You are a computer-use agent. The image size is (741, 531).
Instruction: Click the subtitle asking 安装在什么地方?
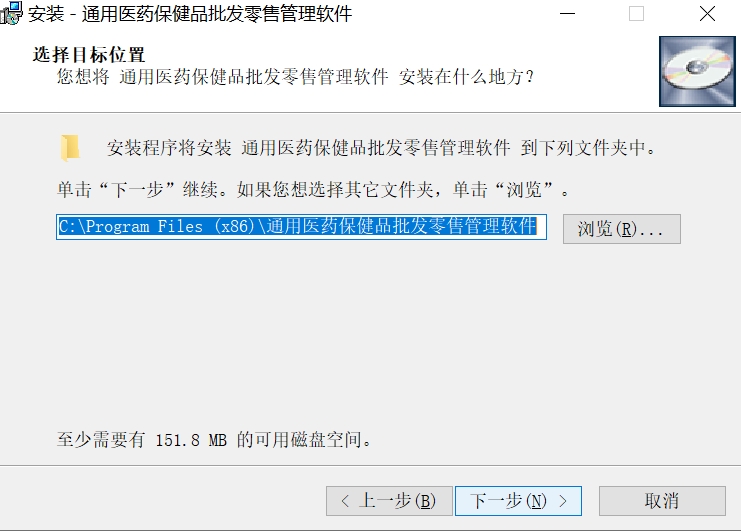(x=295, y=77)
